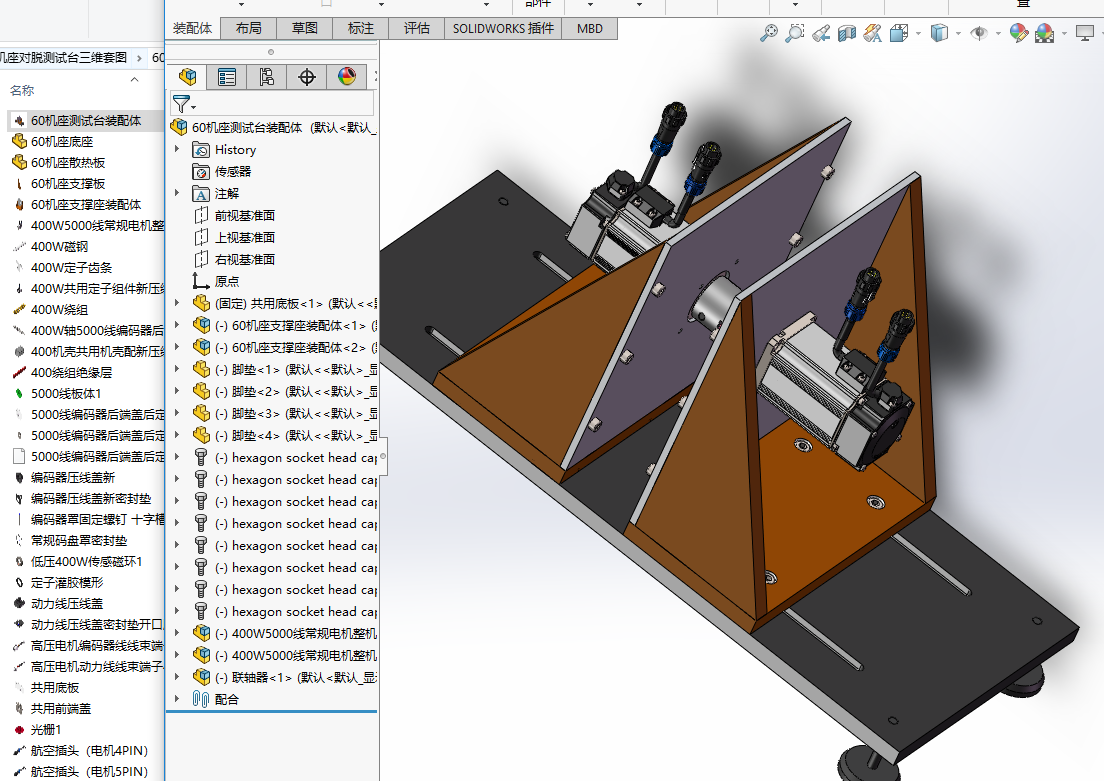Open the ConfigurationManager tab
1104x781 pixels.
click(x=266, y=77)
